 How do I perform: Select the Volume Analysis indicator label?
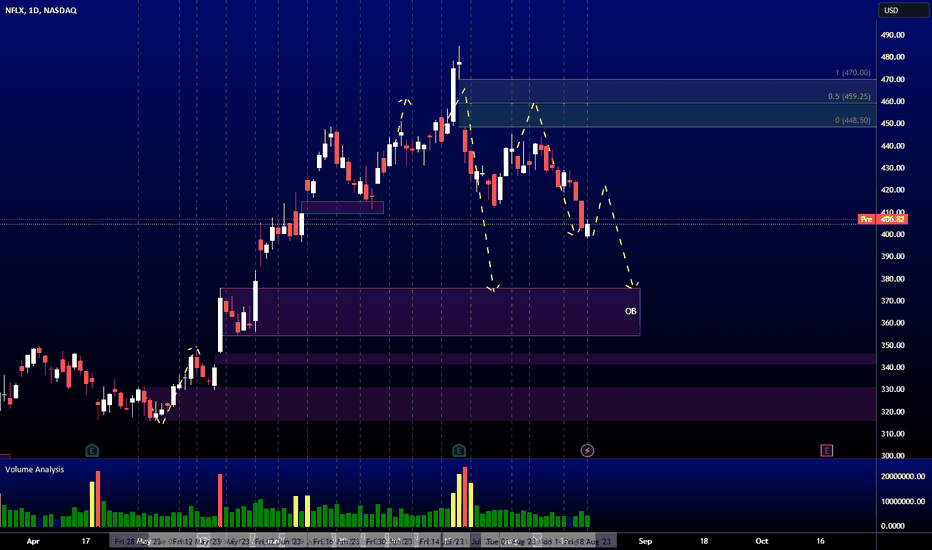coord(34,469)
